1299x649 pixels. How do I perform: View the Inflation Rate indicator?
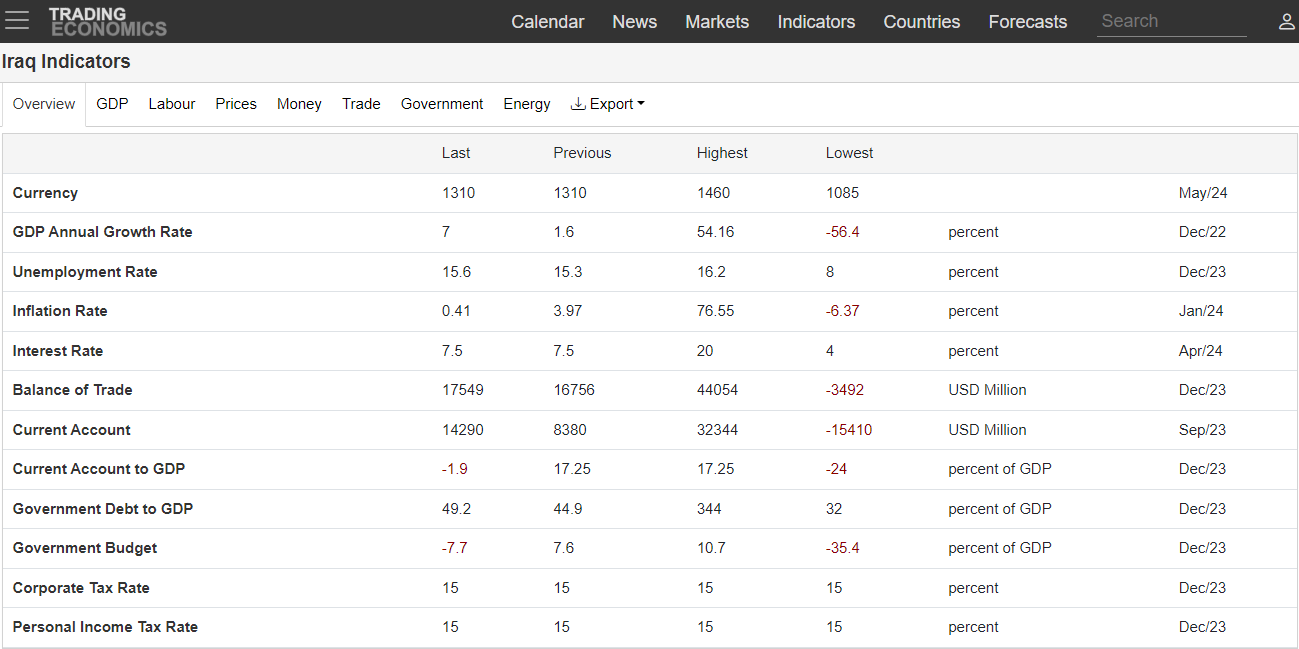coord(60,311)
